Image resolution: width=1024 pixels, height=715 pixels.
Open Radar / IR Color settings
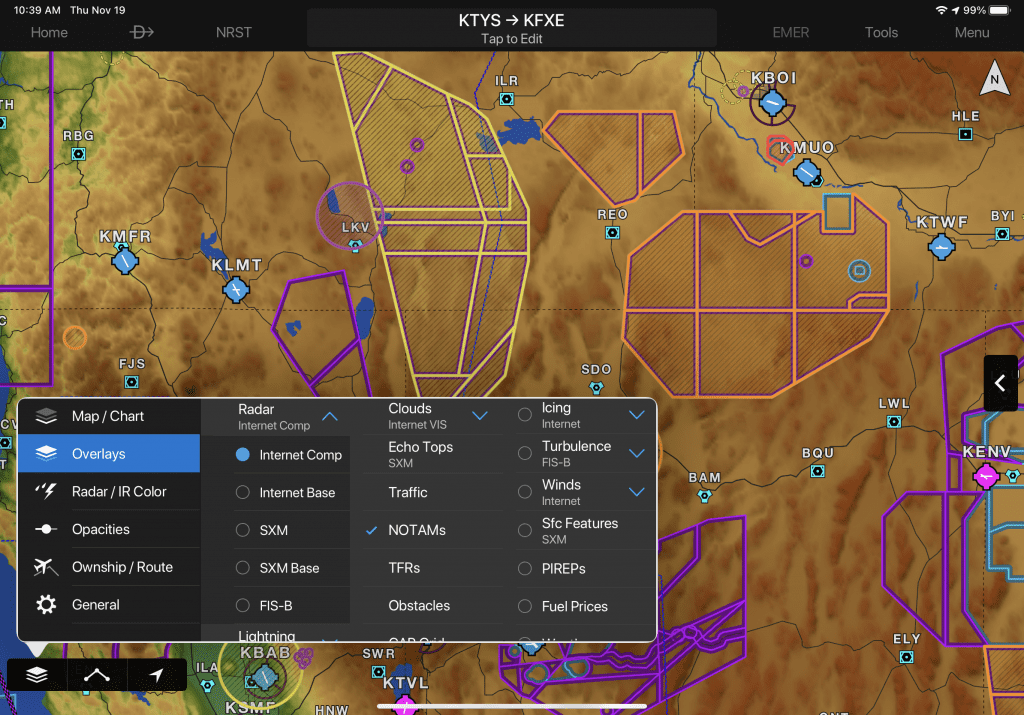pyautogui.click(x=109, y=492)
